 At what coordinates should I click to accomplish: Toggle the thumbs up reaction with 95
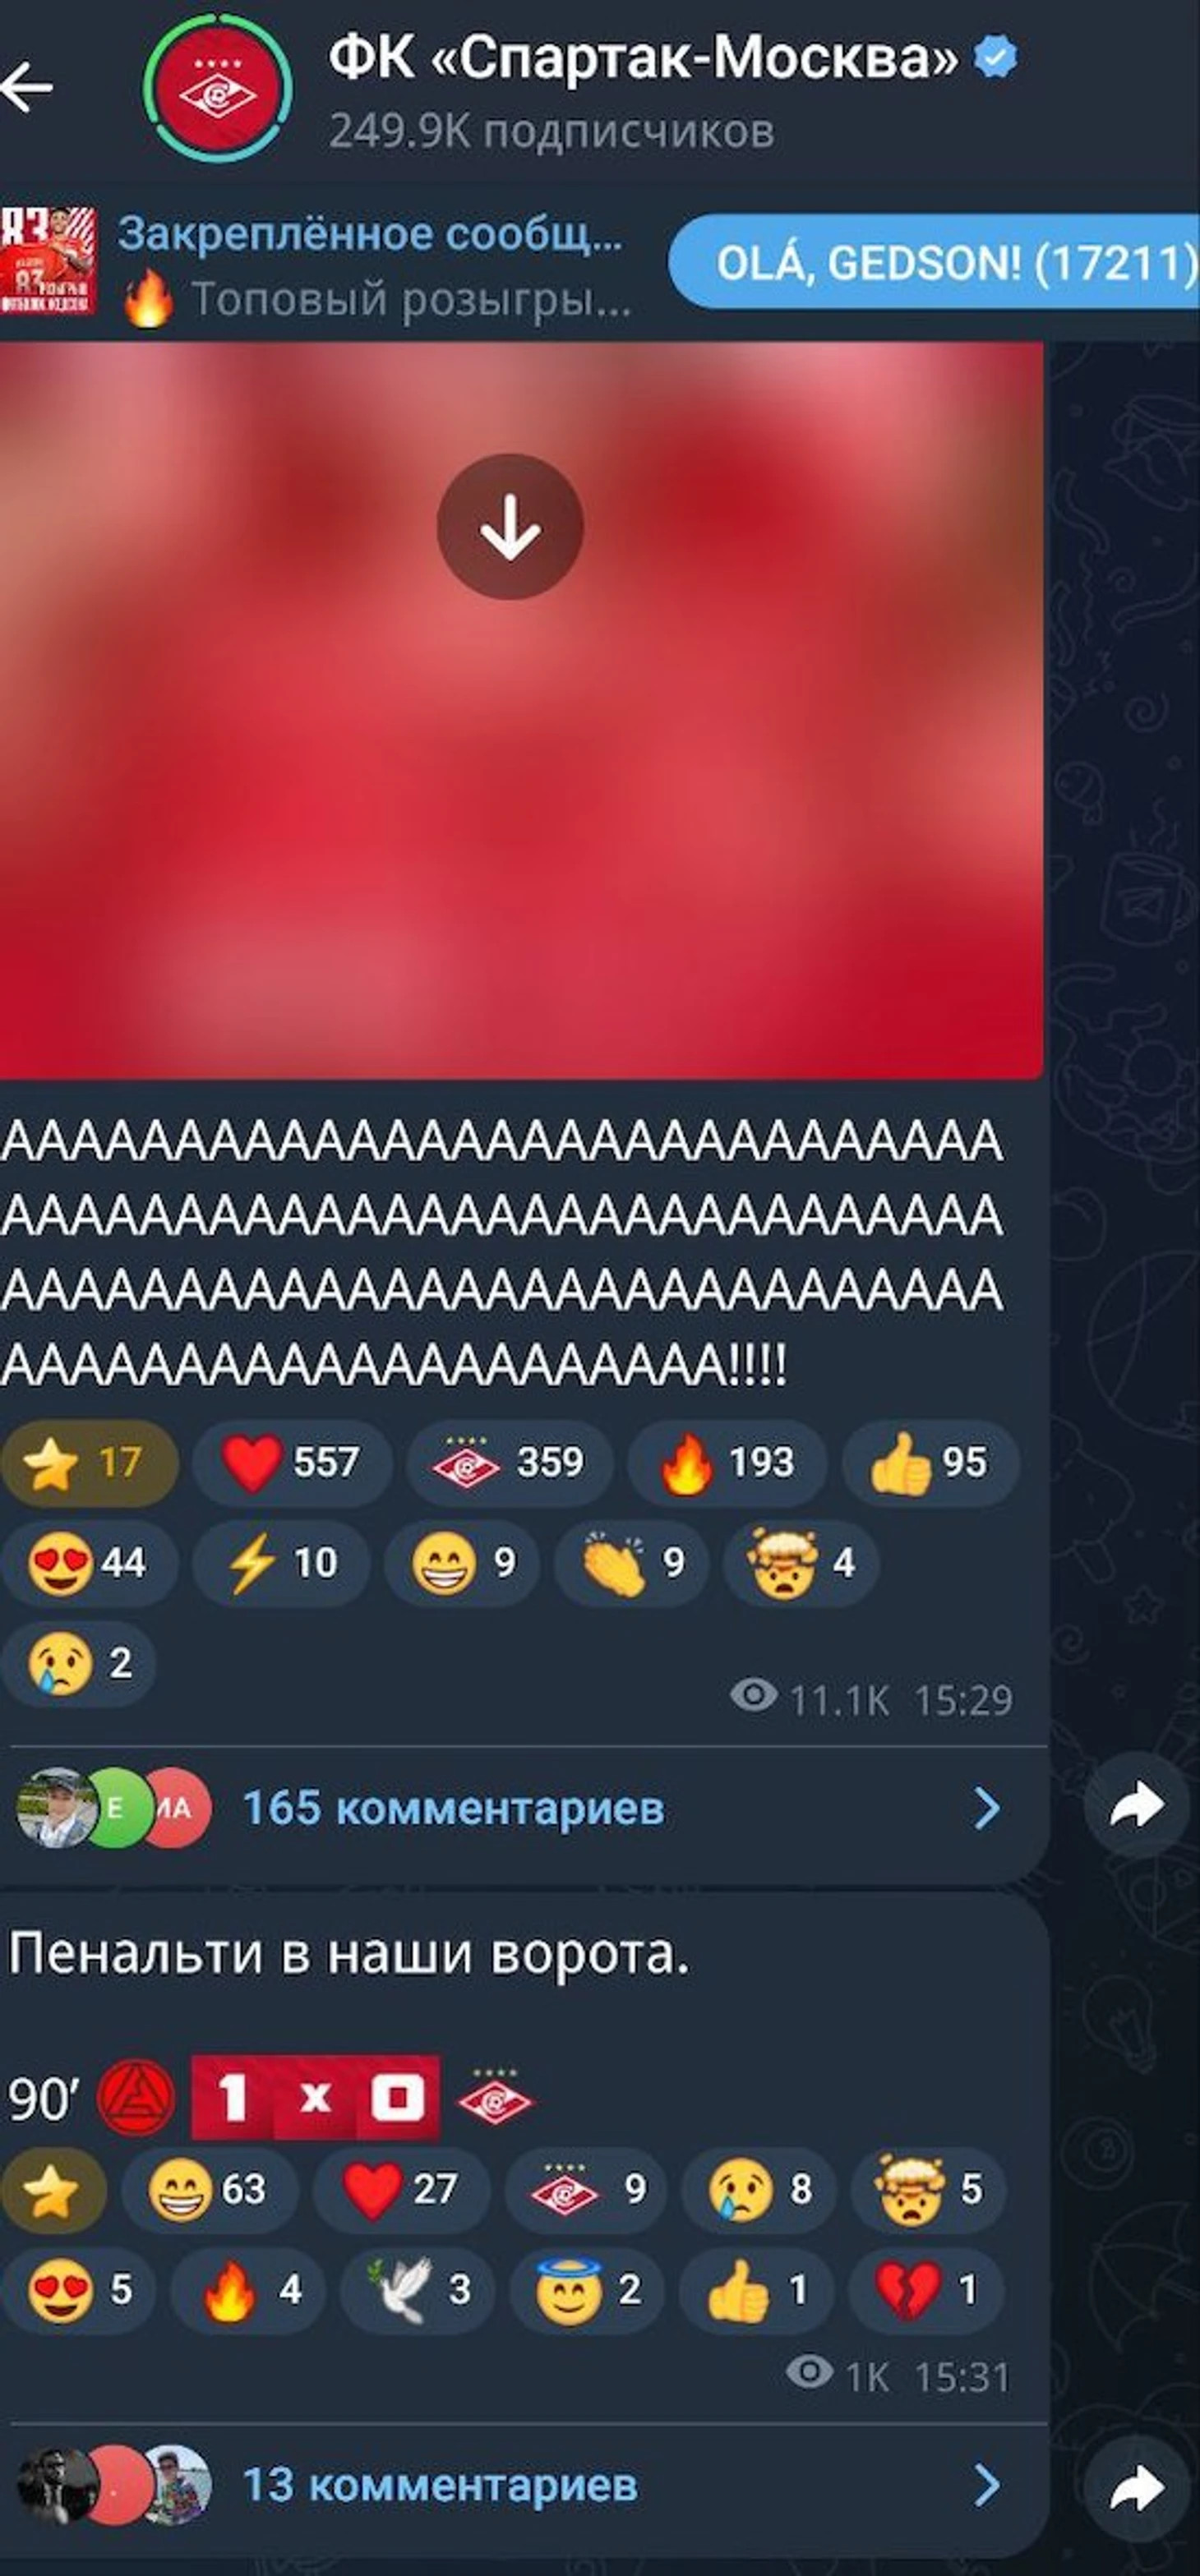tap(930, 1463)
